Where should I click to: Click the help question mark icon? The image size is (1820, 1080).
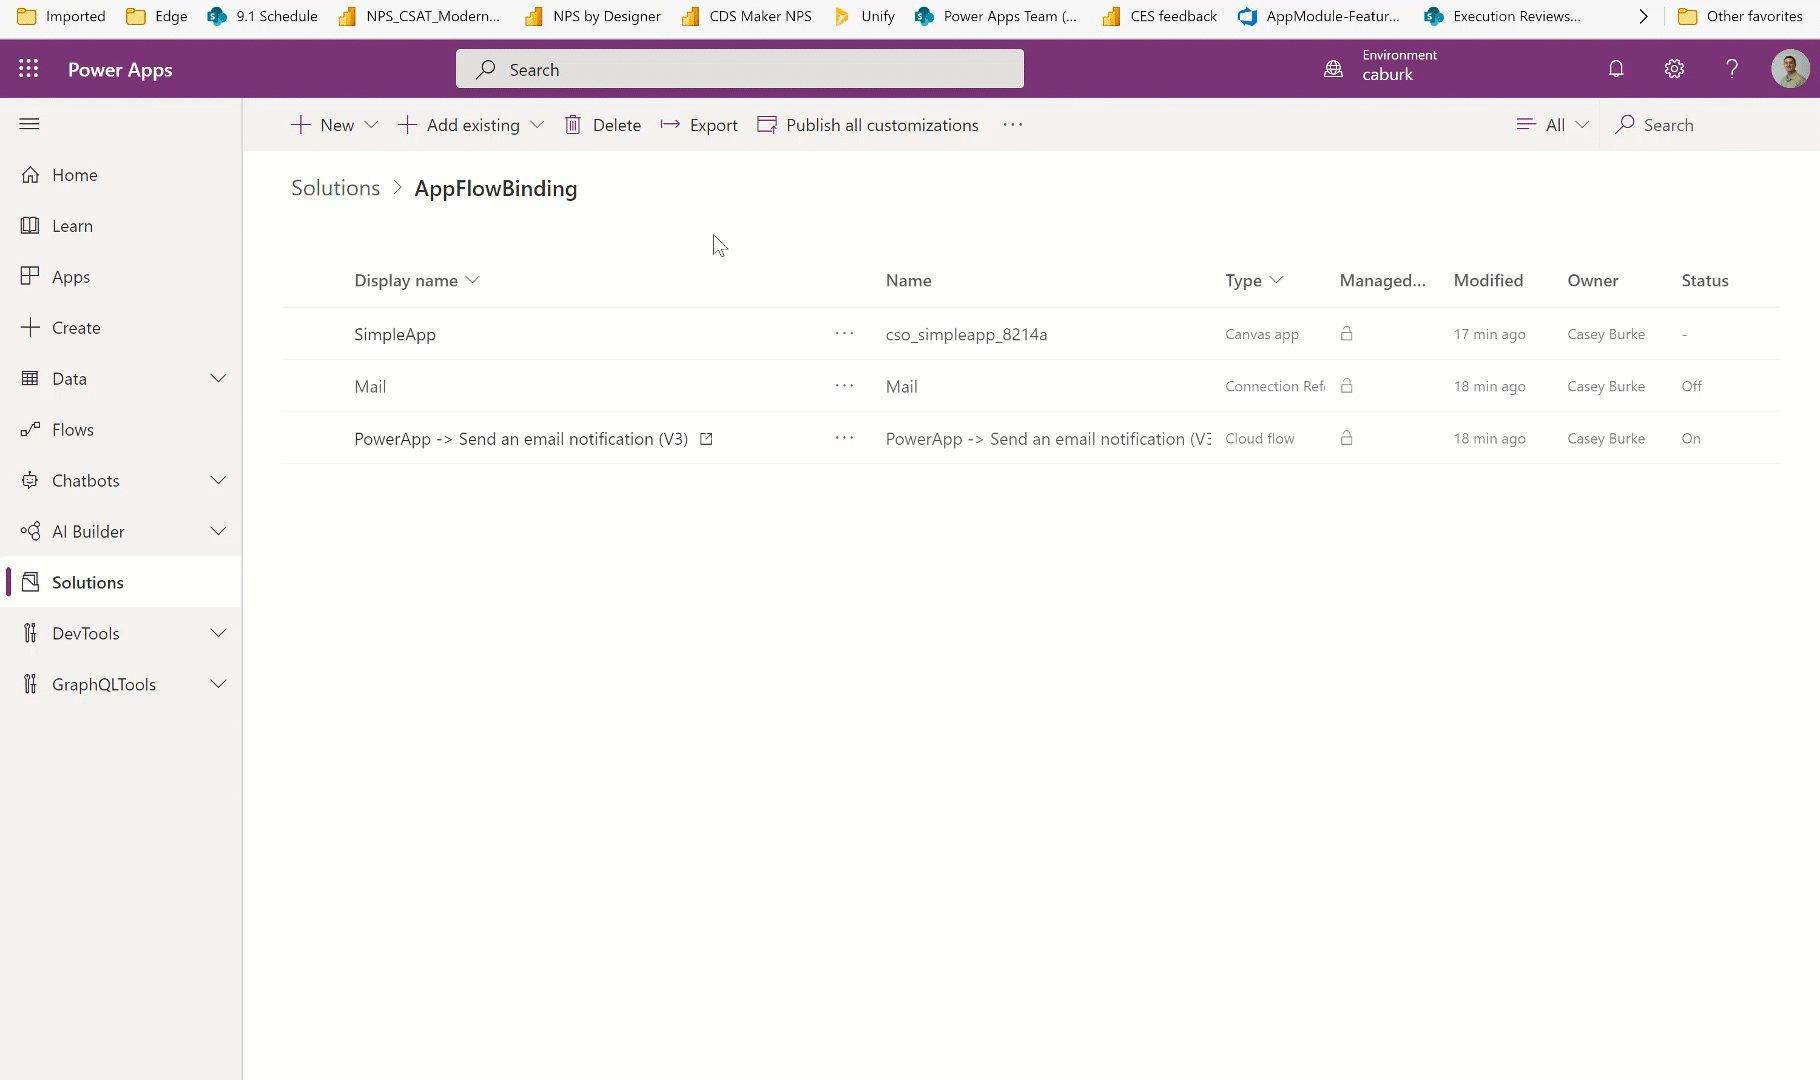point(1732,69)
